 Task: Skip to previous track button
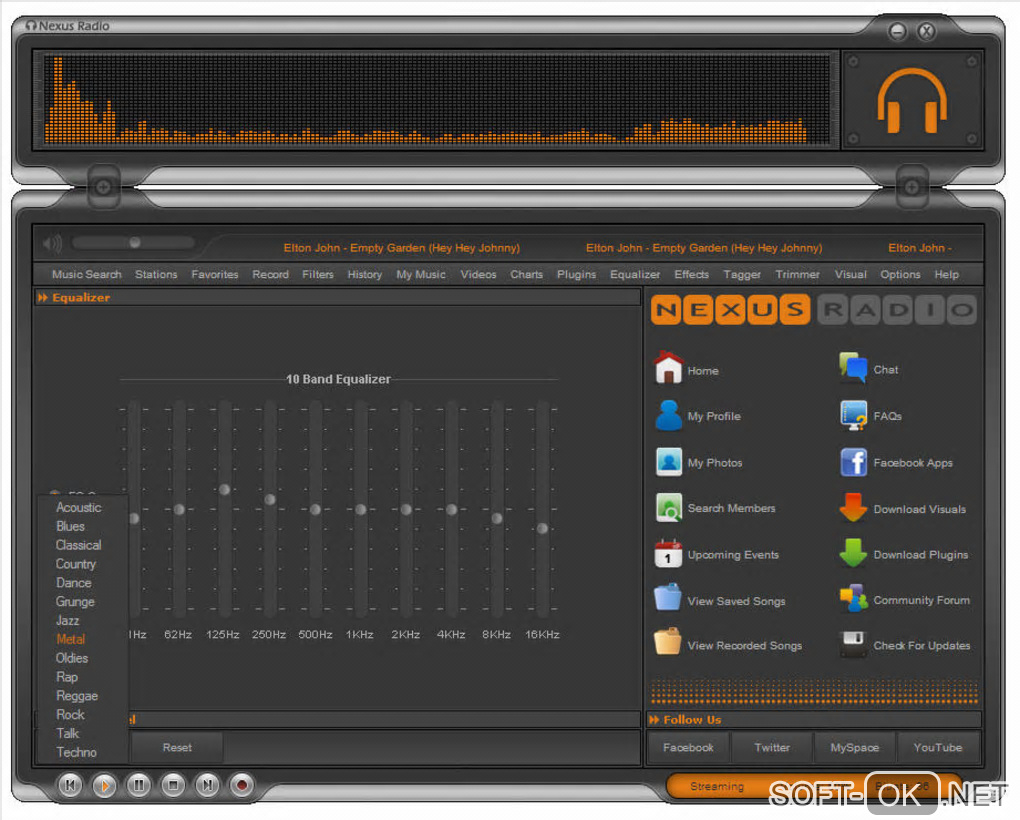(70, 785)
